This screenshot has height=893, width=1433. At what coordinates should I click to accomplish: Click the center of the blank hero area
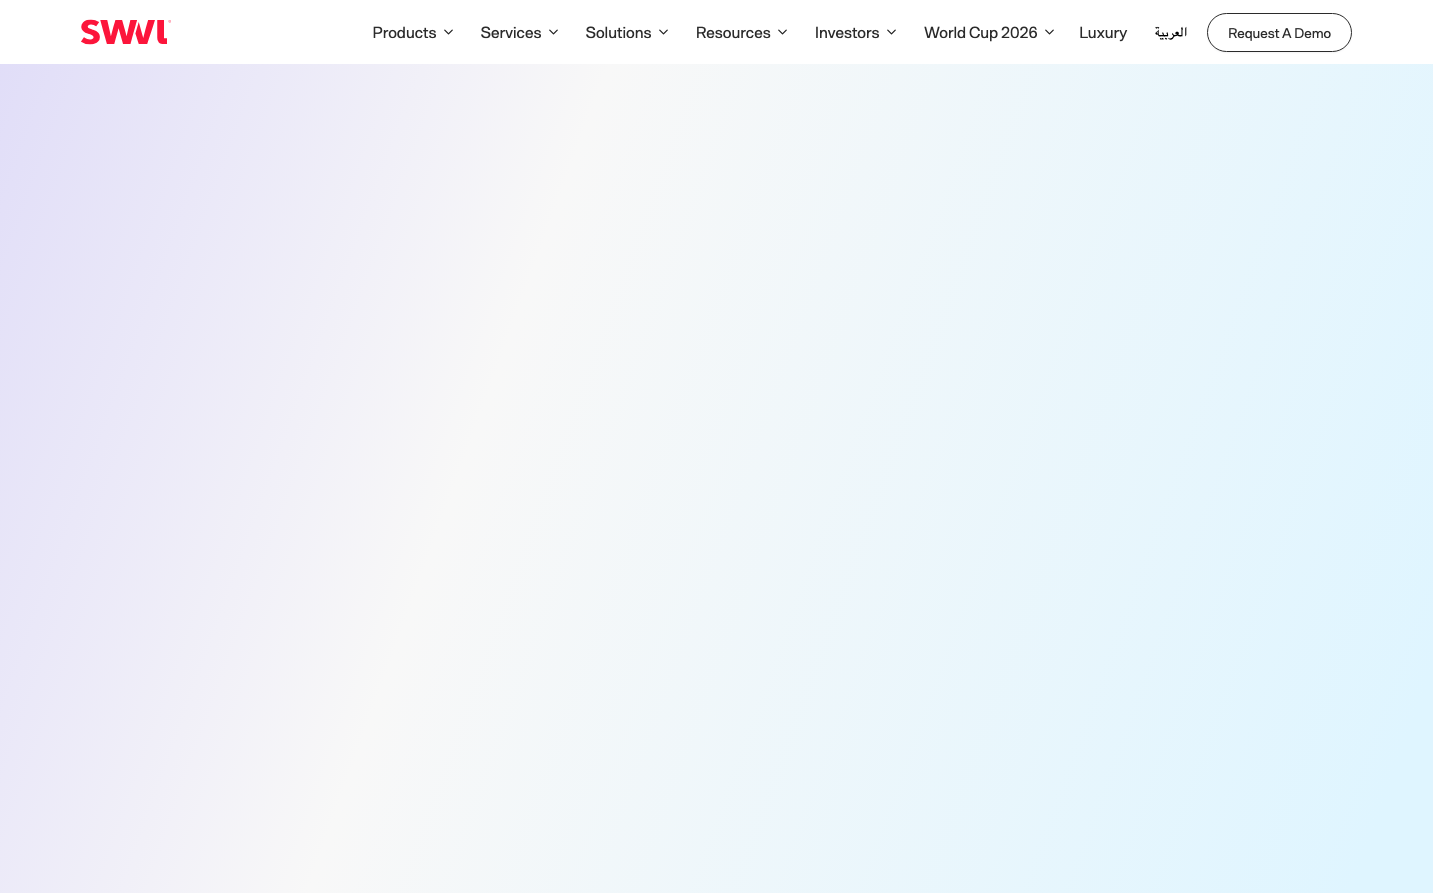pyautogui.click(x=716, y=478)
